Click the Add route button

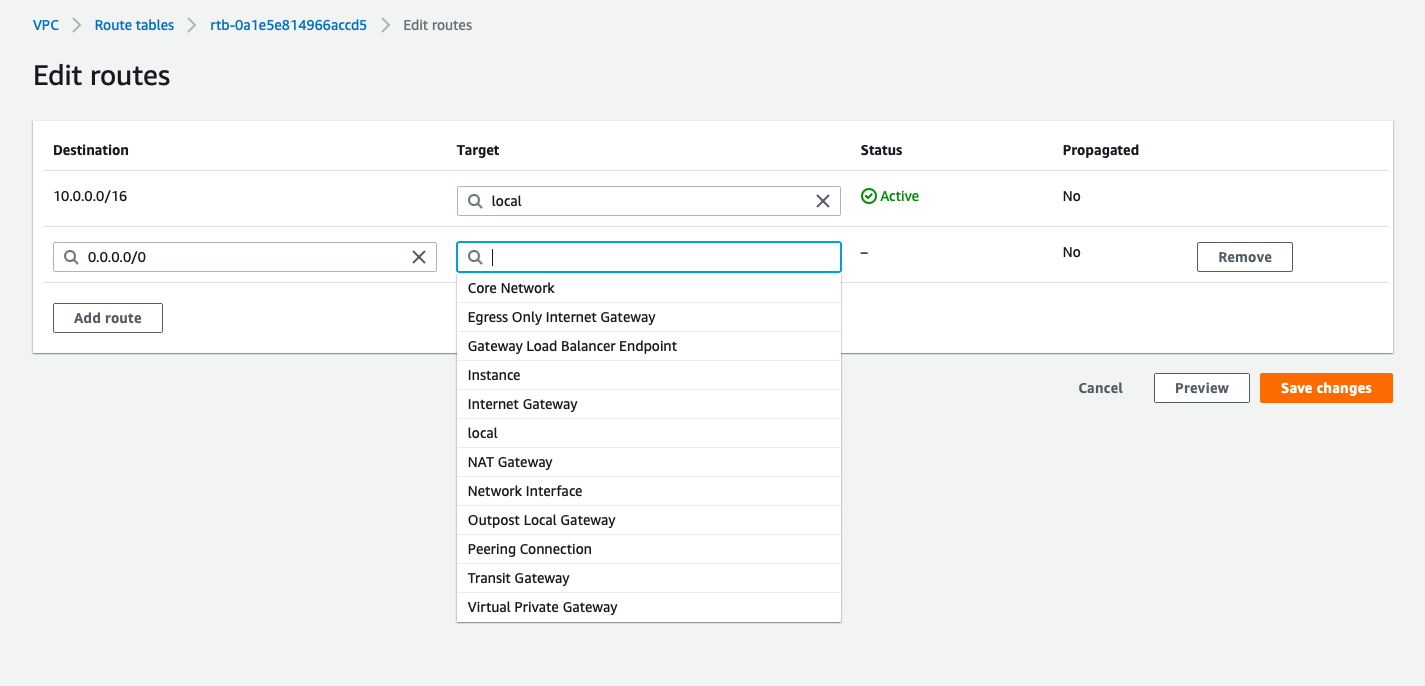coord(108,318)
